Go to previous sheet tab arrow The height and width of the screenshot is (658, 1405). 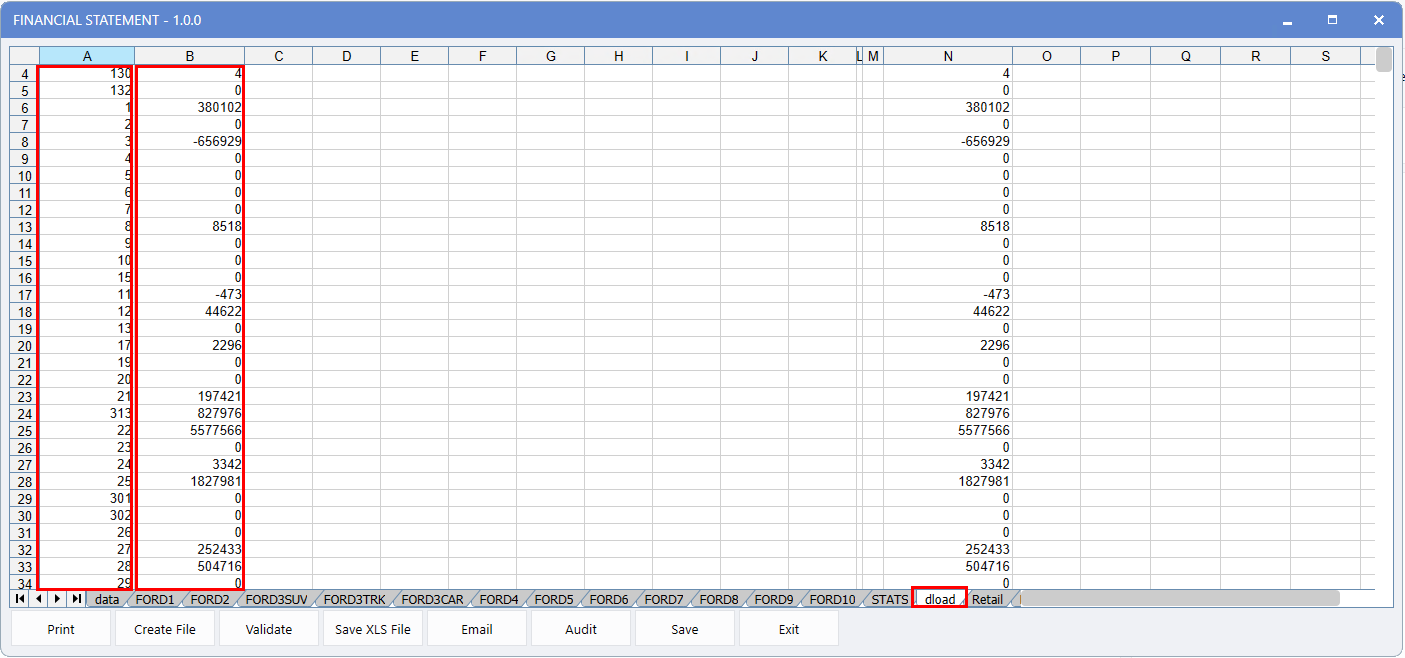tap(38, 599)
